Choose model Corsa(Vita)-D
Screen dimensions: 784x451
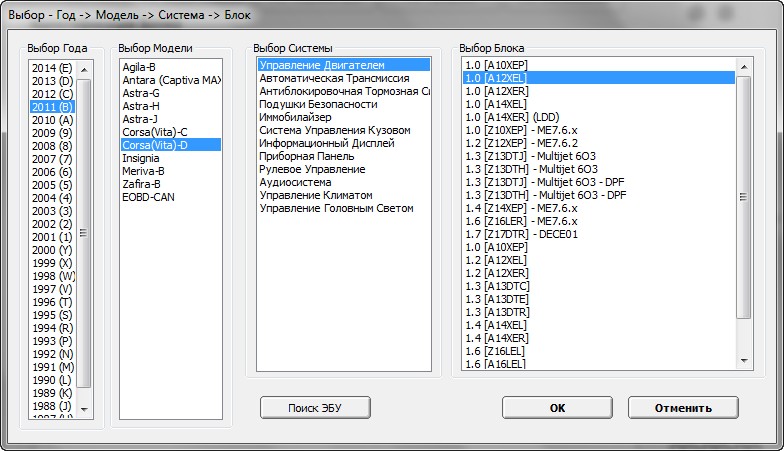click(170, 145)
